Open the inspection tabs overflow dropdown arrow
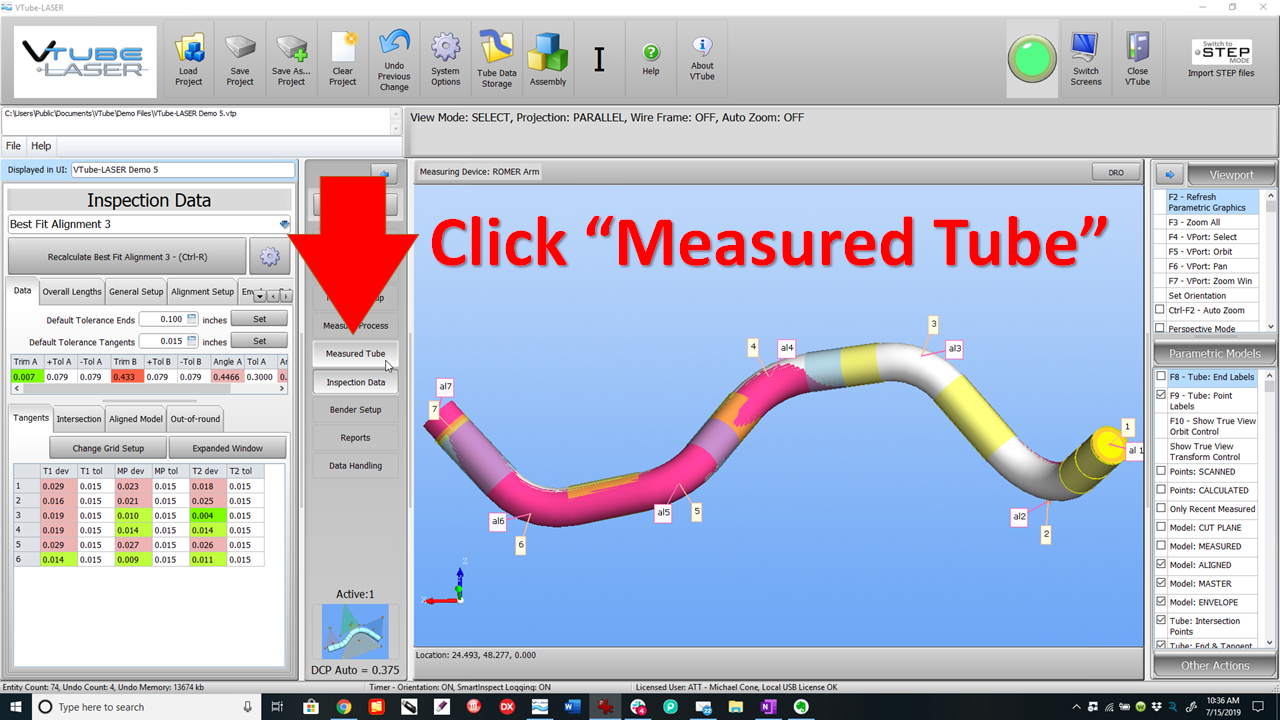 tap(259, 296)
